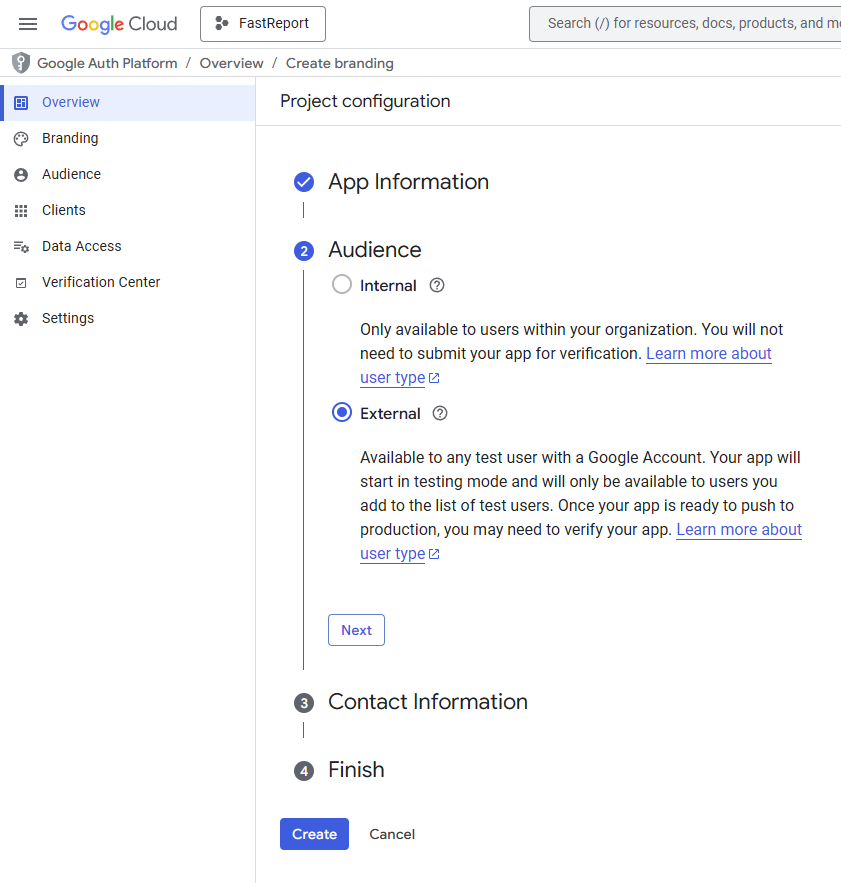Open the hamburger navigation menu
Screen dimensions: 841x883
coord(28,24)
